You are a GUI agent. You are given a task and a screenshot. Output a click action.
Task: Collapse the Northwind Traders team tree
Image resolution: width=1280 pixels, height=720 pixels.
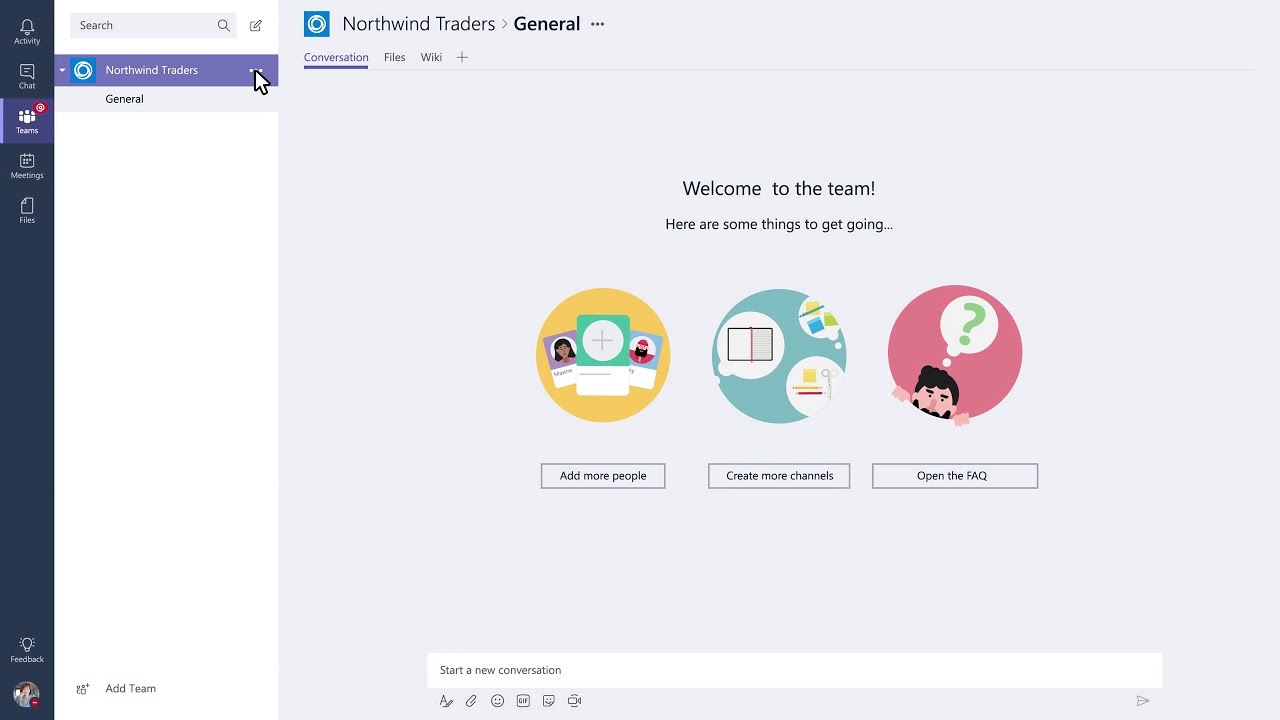(x=62, y=70)
